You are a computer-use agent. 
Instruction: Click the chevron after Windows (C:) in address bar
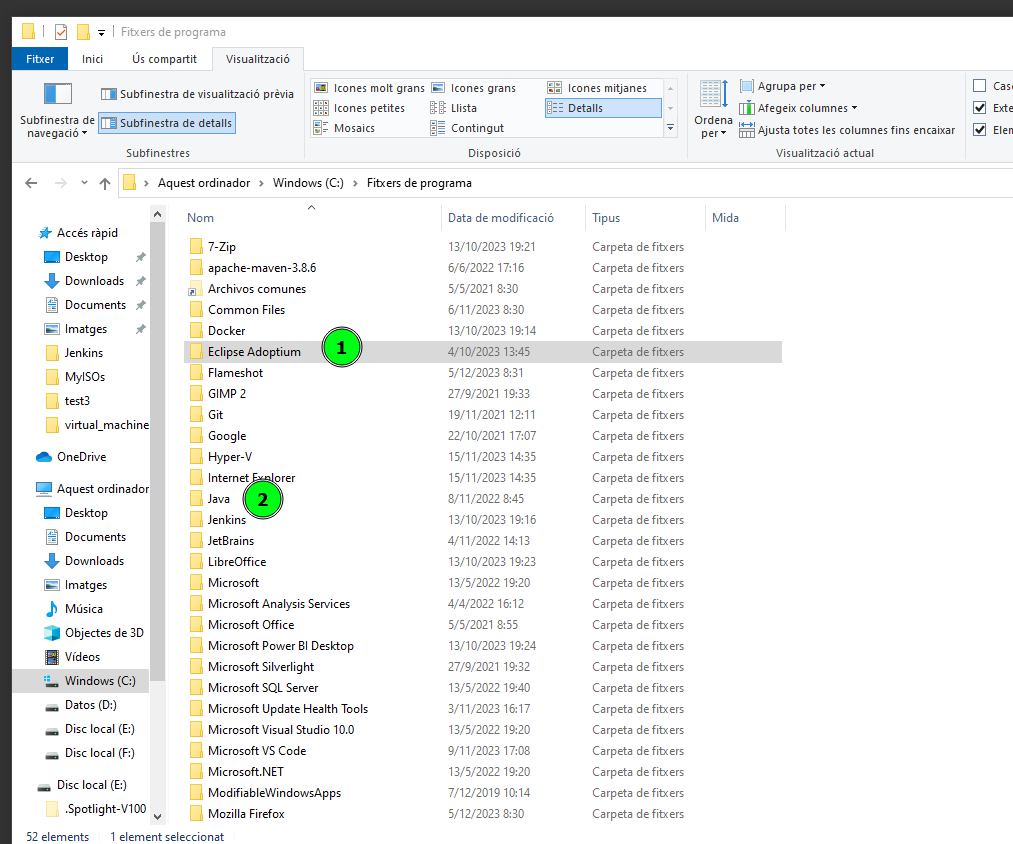[x=355, y=184]
